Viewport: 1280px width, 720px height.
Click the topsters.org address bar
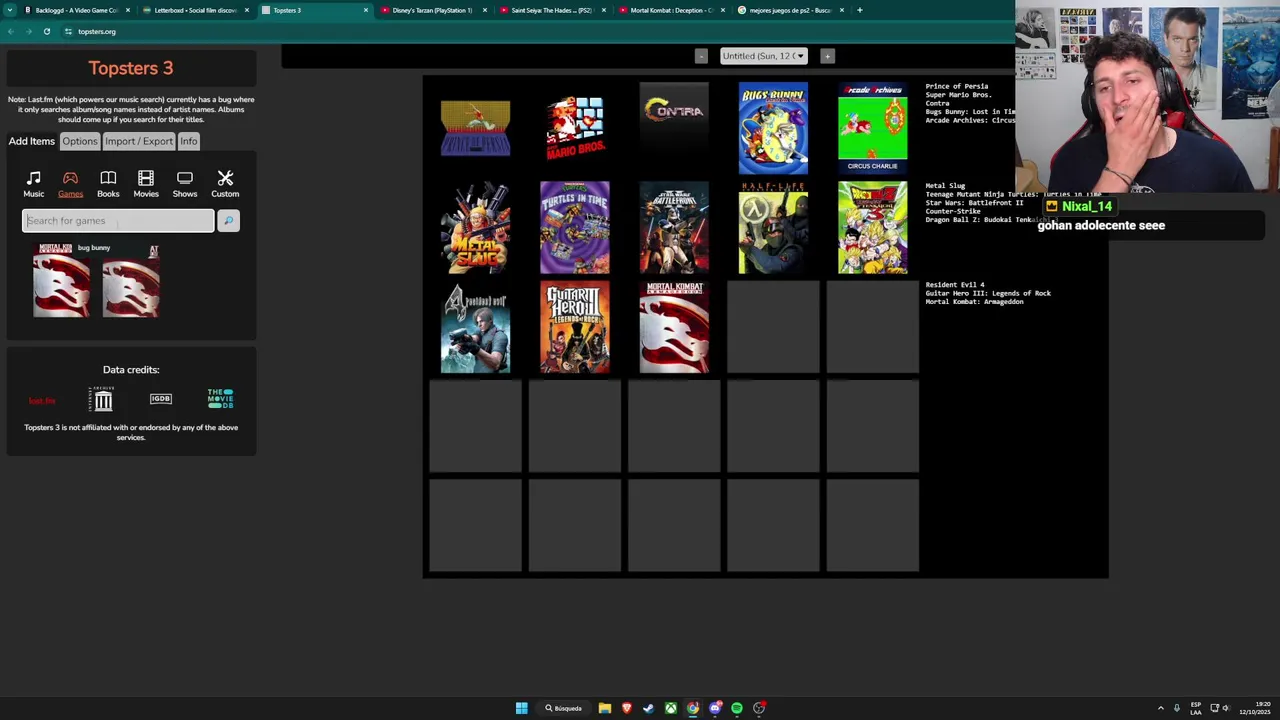tap(97, 31)
